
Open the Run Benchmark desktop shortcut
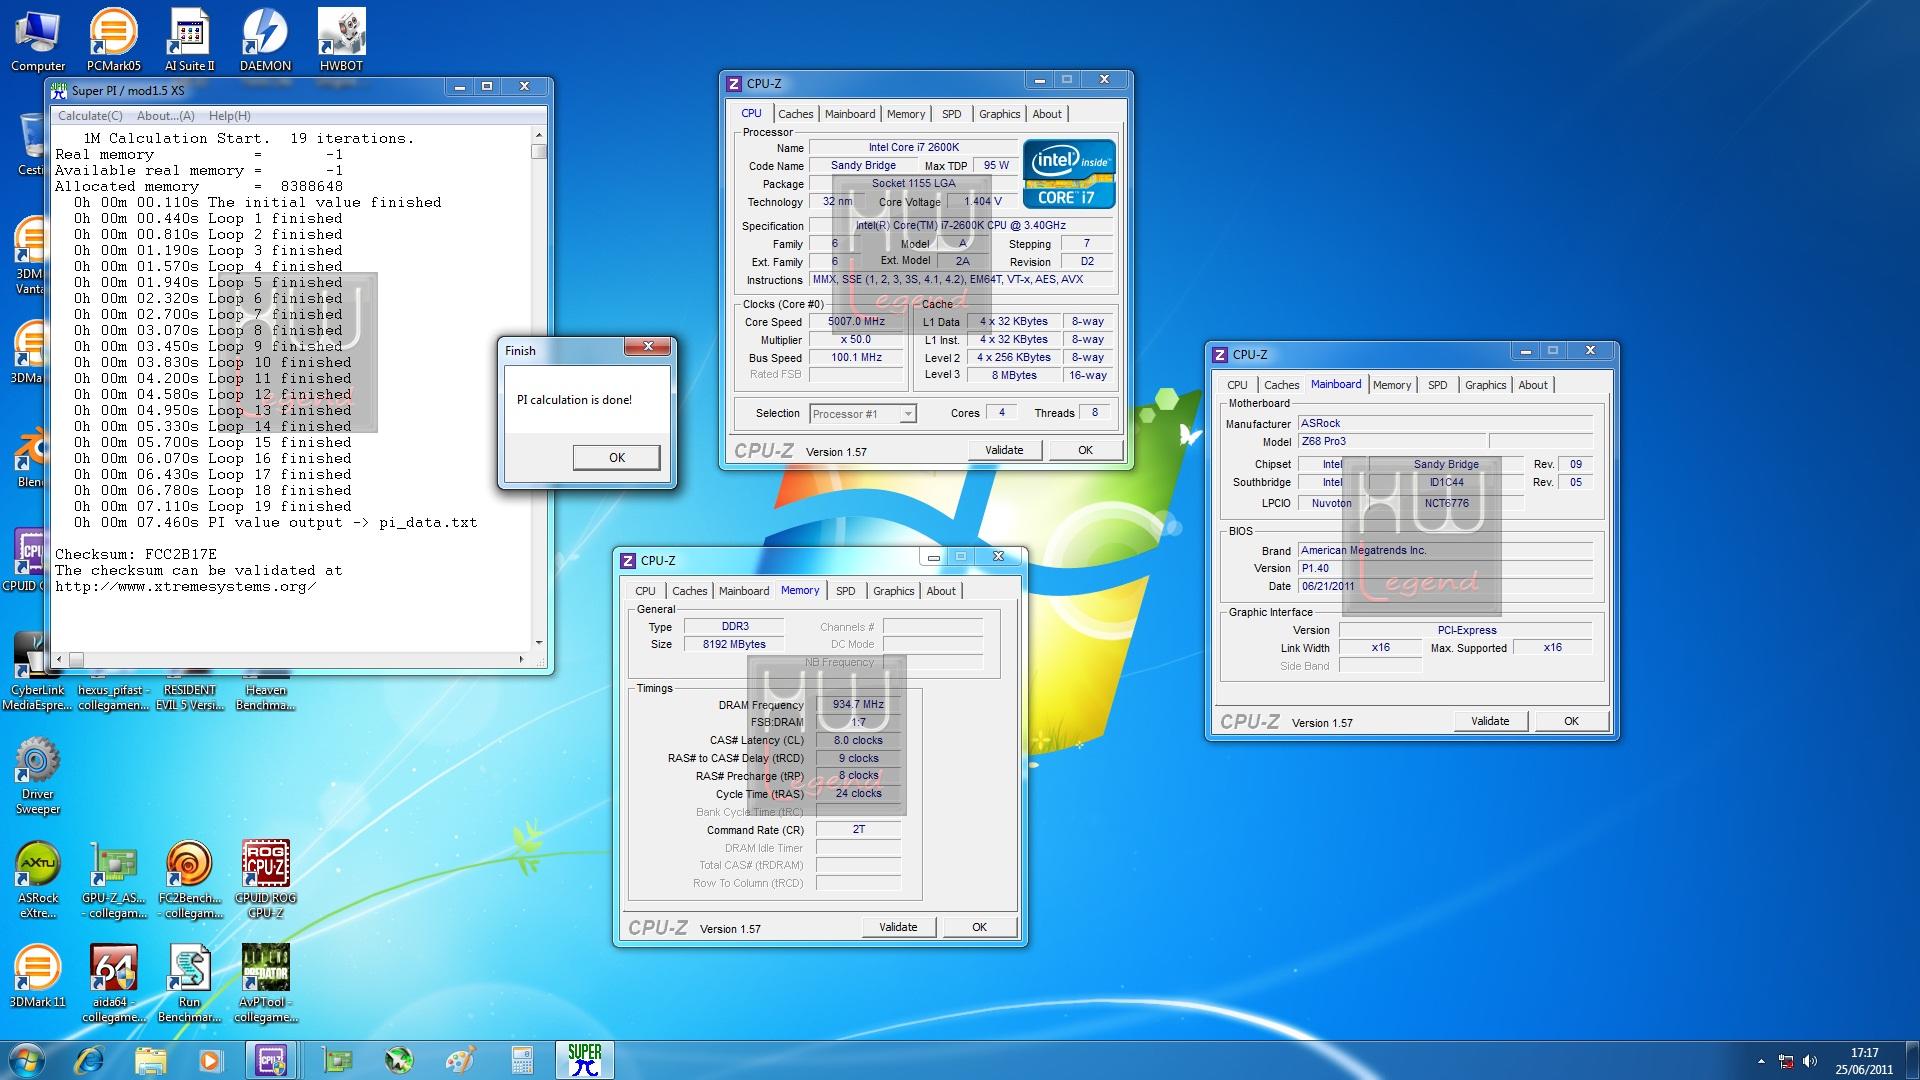189,984
